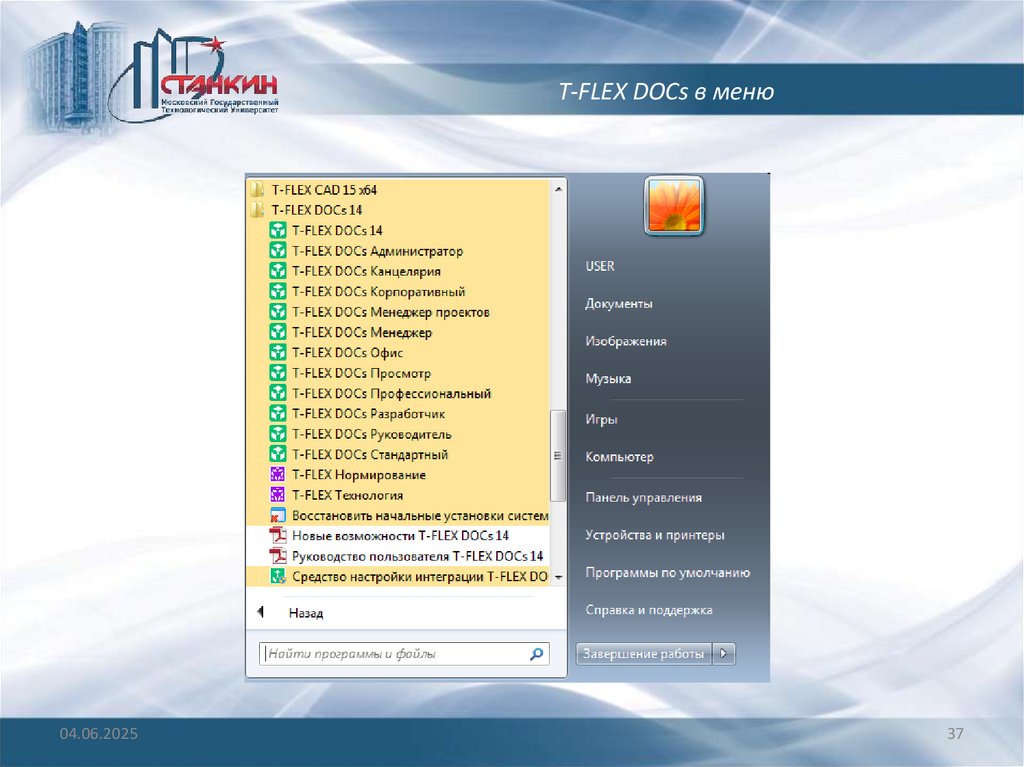Viewport: 1024px width, 767px height.
Task: Click the program list scroll down arrow
Action: (x=558, y=577)
